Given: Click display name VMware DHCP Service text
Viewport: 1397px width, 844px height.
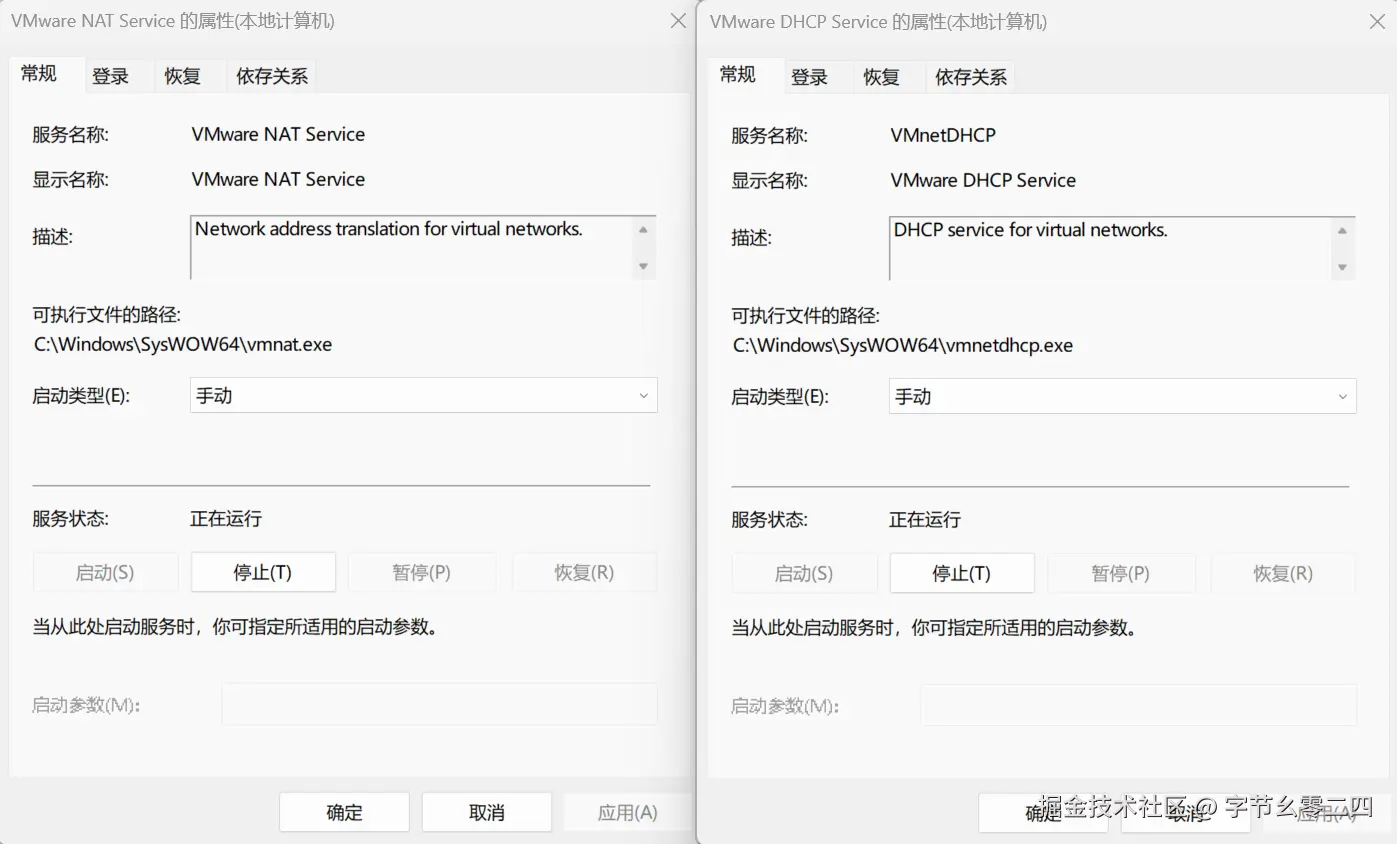Looking at the screenshot, I should 983,180.
